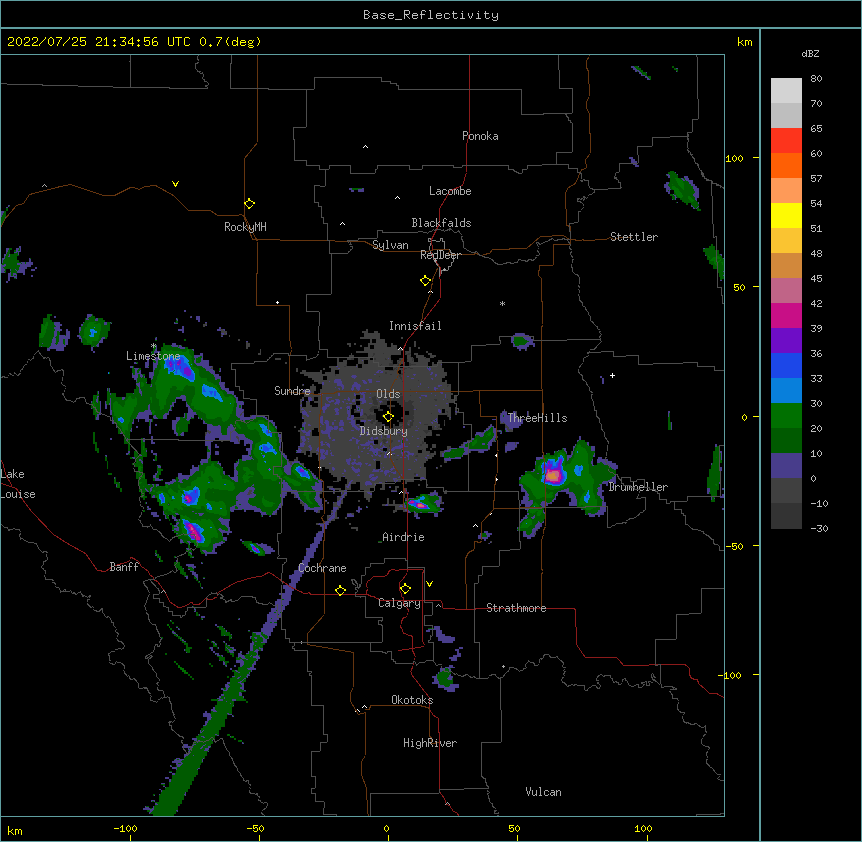The width and height of the screenshot is (862, 842).
Task: Click the red legend swatch between 65 and 60 dBZ
Action: tap(786, 140)
